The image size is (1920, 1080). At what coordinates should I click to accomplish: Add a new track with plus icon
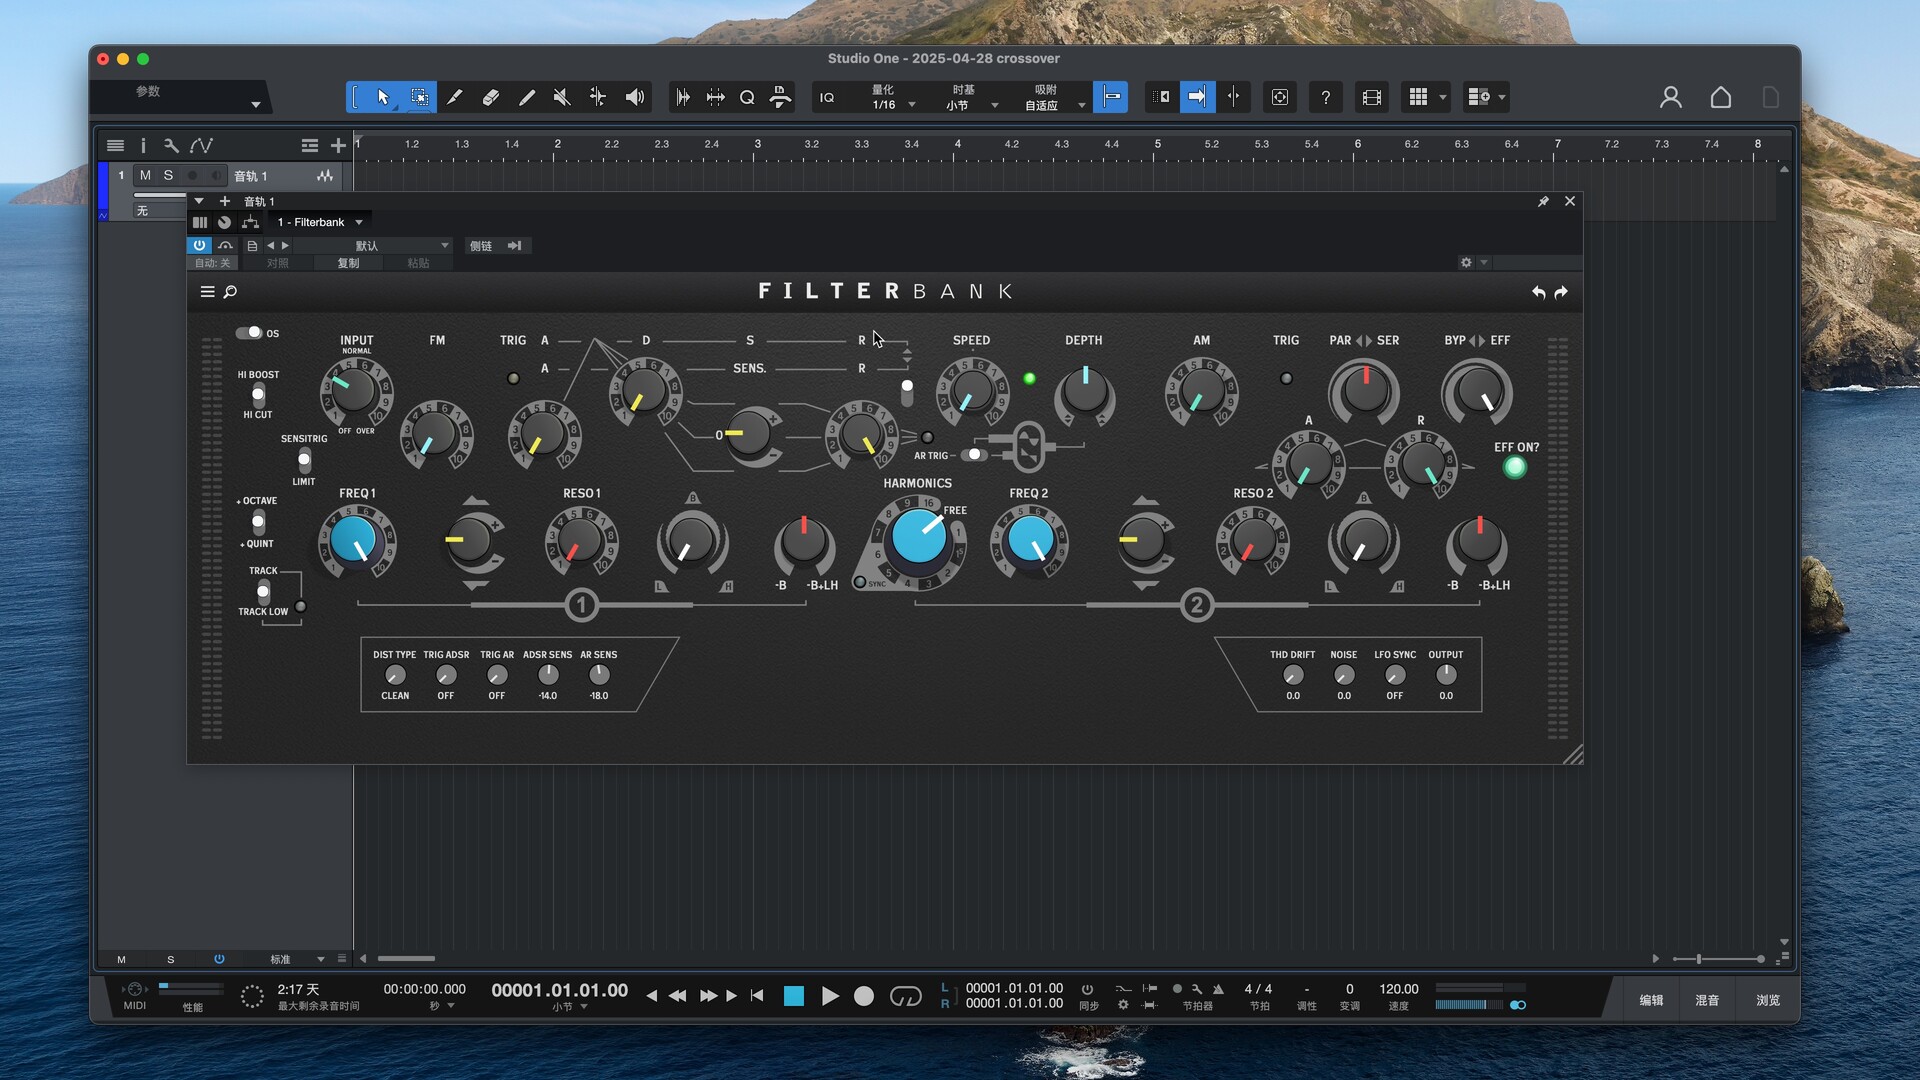tap(338, 146)
